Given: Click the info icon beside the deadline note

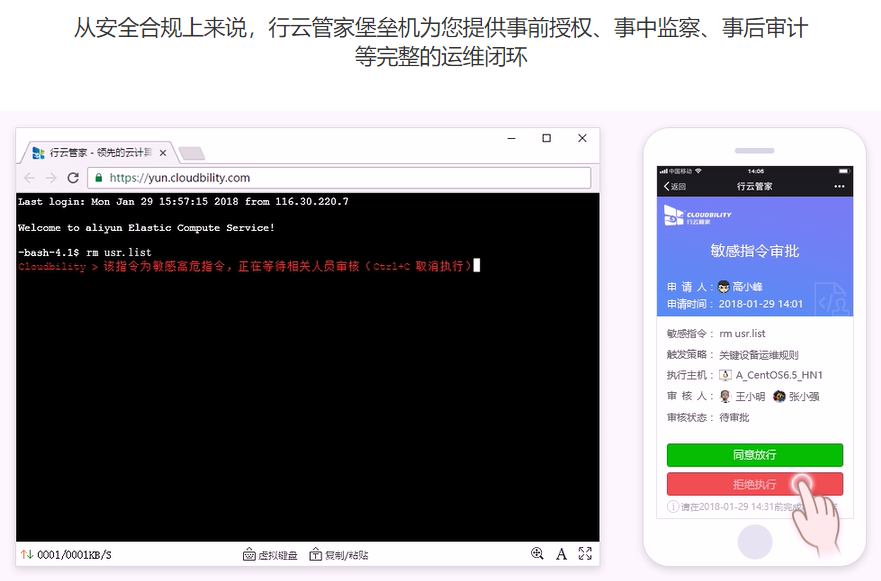Looking at the screenshot, I should (673, 507).
